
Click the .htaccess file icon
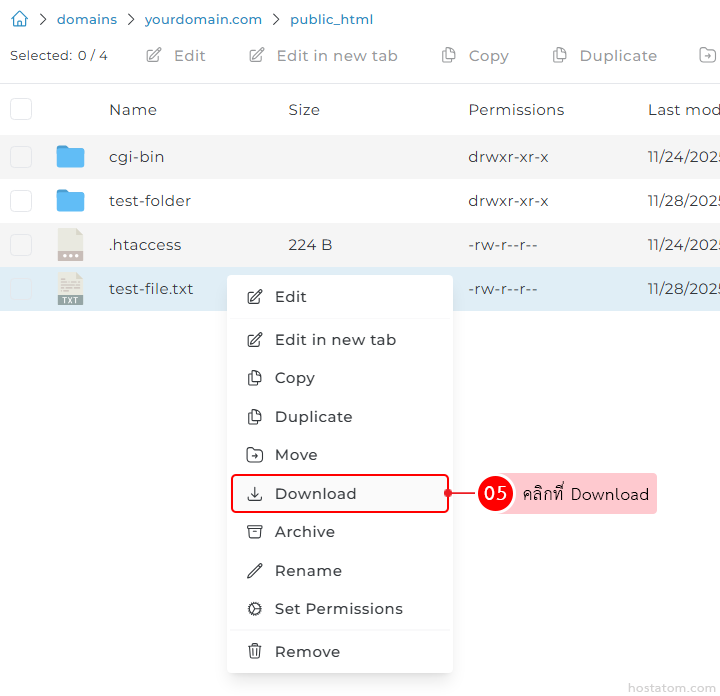coord(70,245)
